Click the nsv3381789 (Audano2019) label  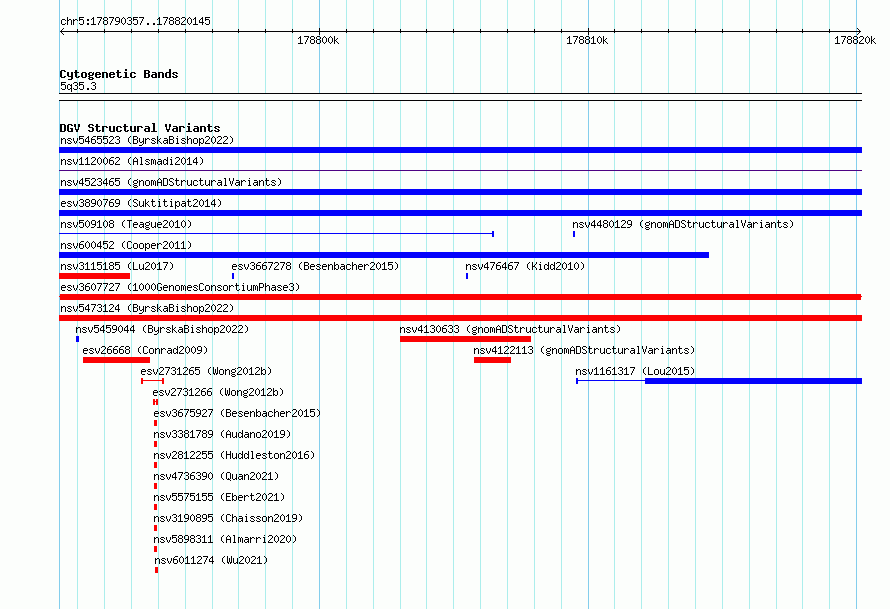222,434
